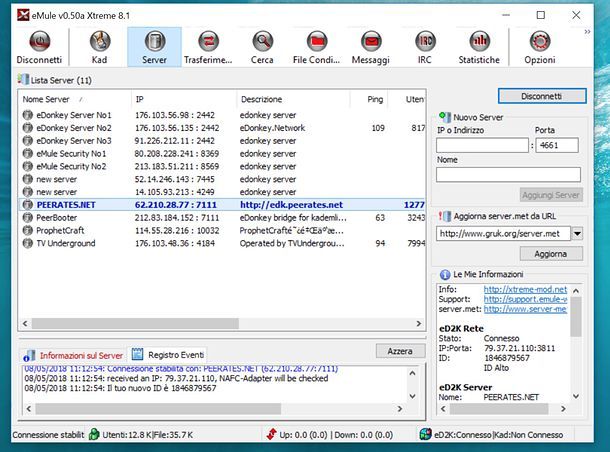Click the ProphetCraft server row icon
This screenshot has height=452, width=610.
(x=28, y=230)
